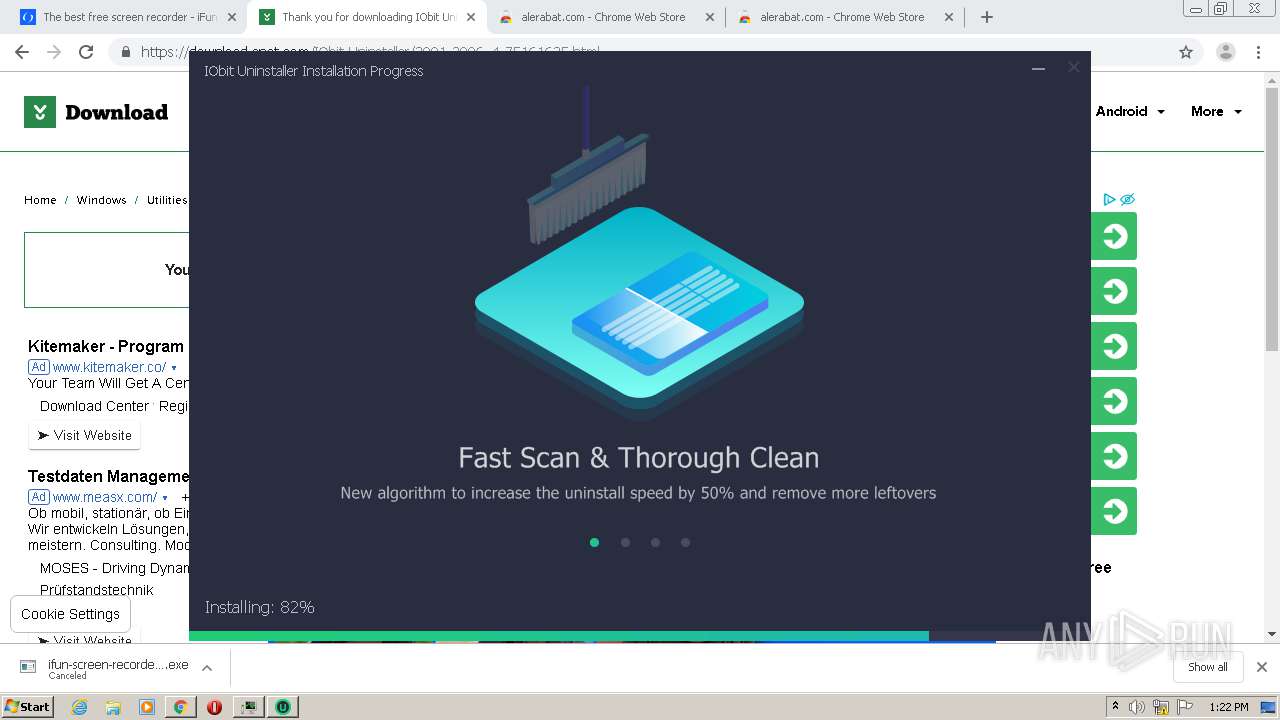Click the Prüfstandstechnik ad sitelink
1280x720 pixels.
point(97,590)
